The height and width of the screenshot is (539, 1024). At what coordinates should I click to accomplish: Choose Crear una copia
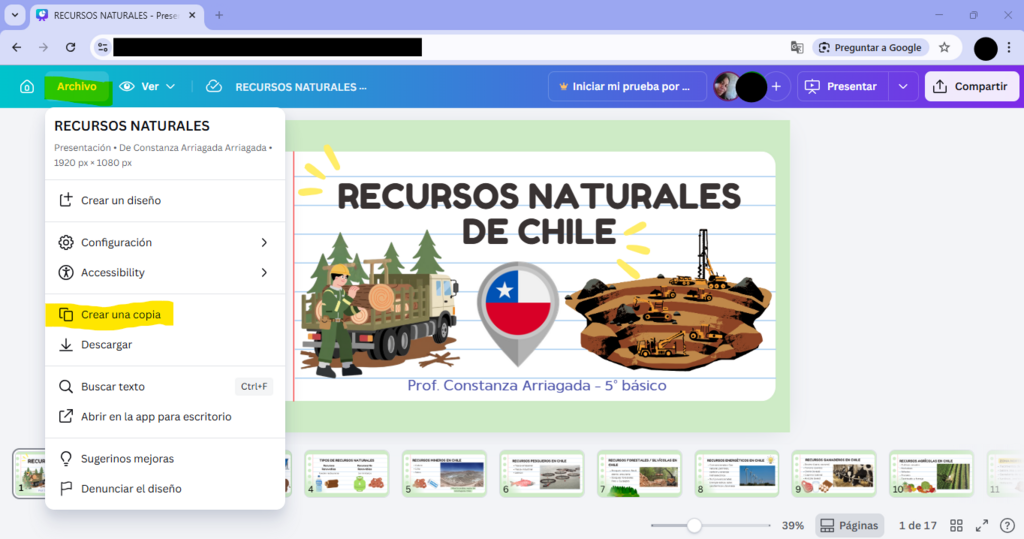[165, 314]
